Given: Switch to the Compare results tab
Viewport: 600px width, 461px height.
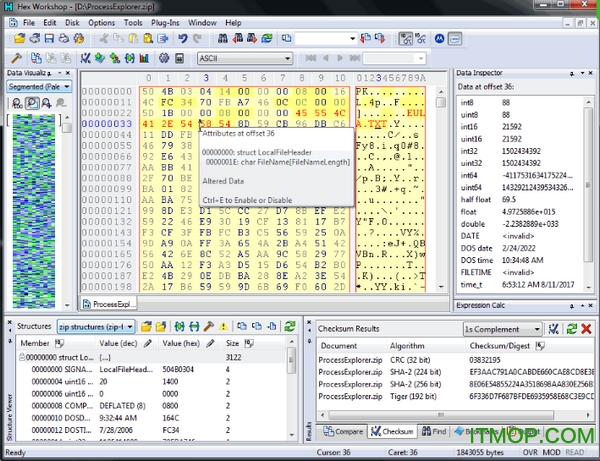Looking at the screenshot, I should 343,431.
